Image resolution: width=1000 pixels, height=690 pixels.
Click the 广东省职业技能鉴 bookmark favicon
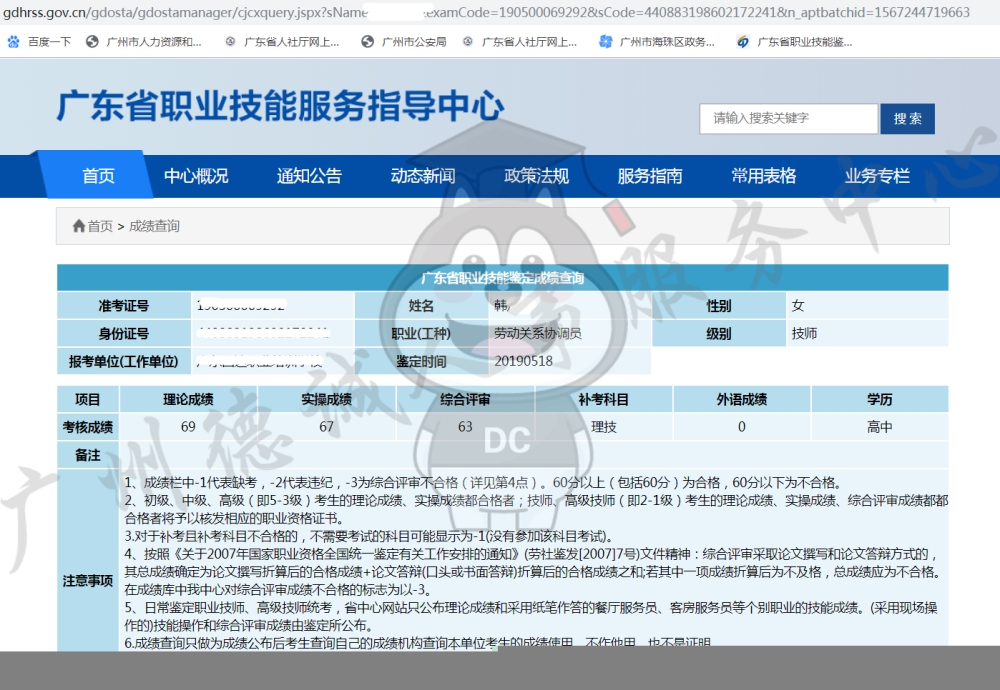pyautogui.click(x=743, y=42)
